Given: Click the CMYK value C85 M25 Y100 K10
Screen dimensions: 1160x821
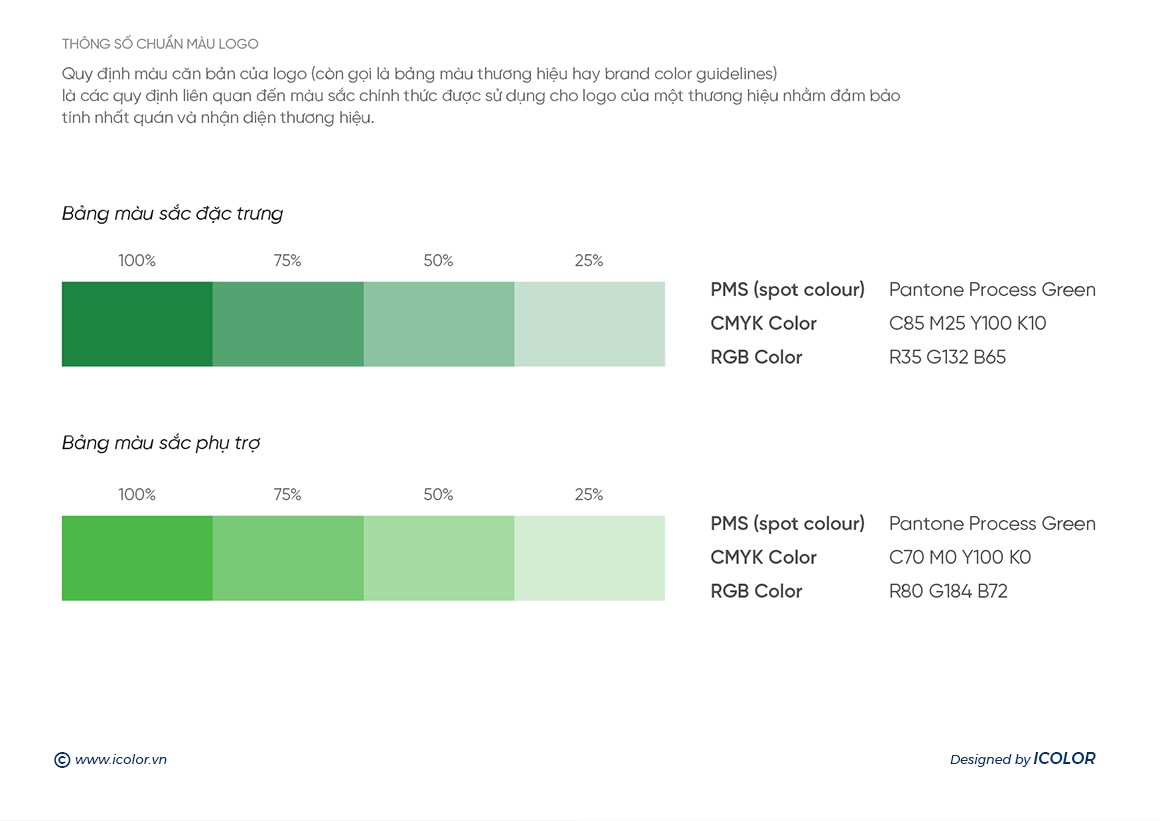Looking at the screenshot, I should coord(967,324).
